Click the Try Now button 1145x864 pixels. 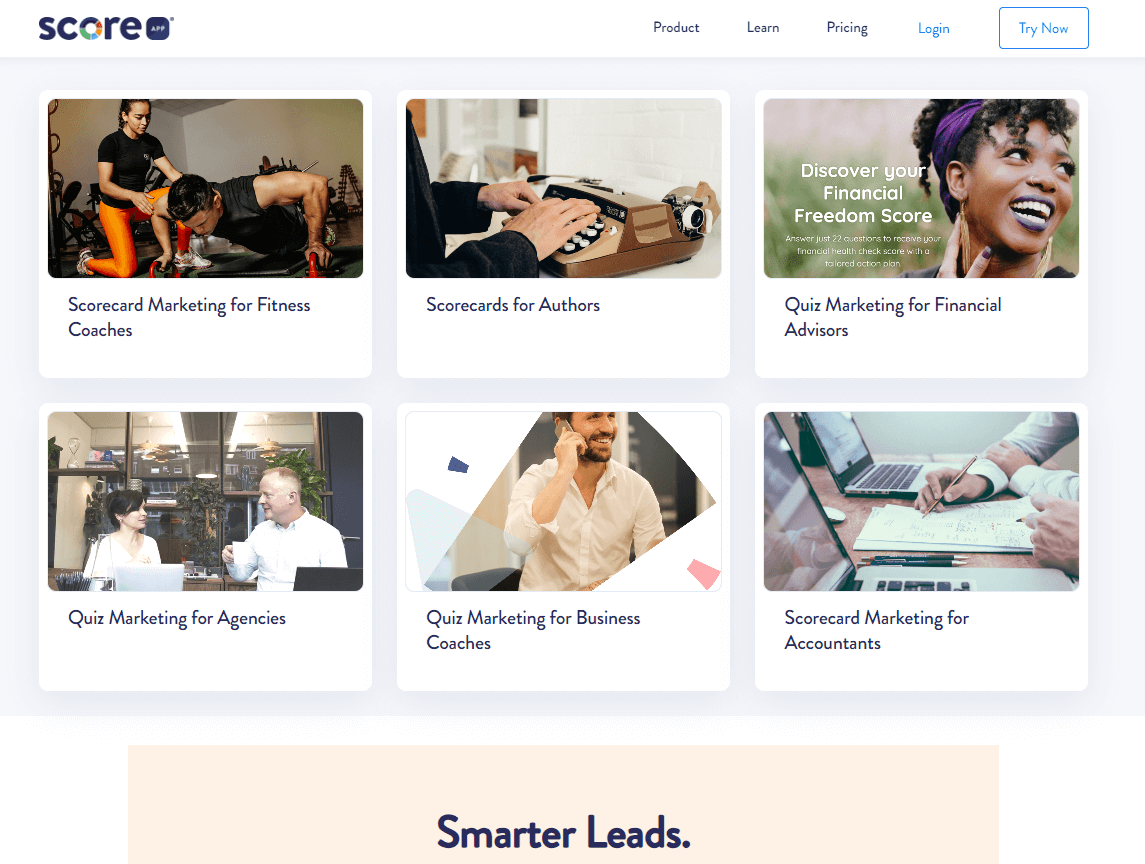tap(1043, 28)
